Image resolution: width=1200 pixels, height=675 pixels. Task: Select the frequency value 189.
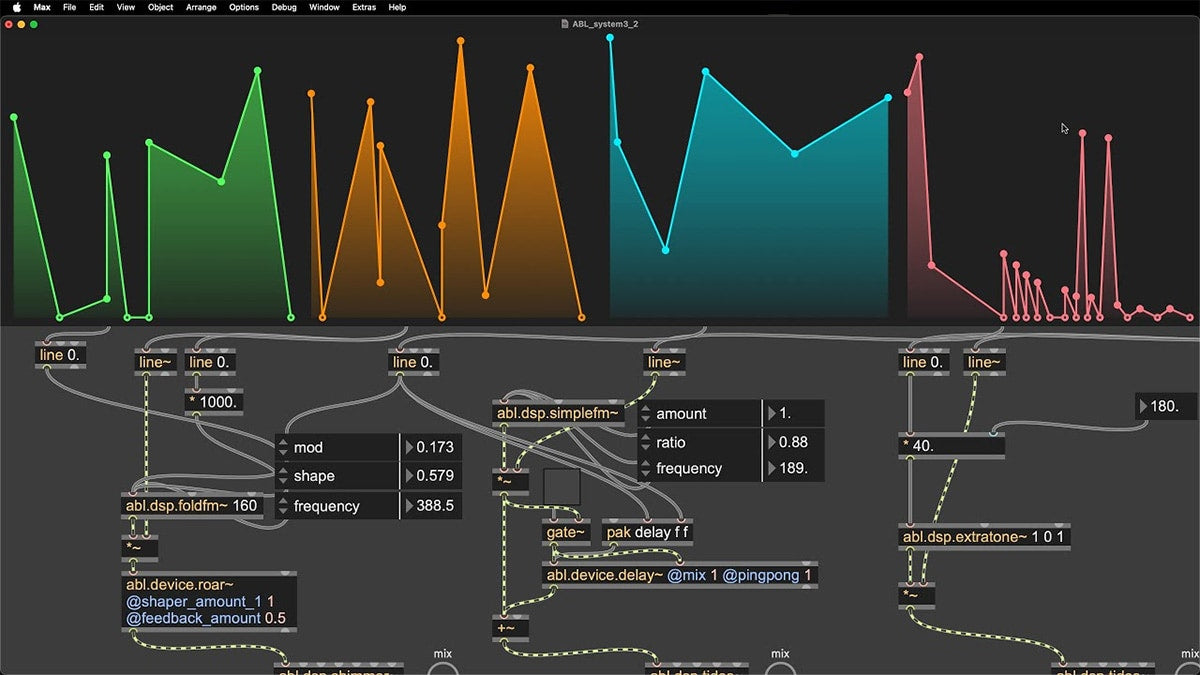click(795, 468)
